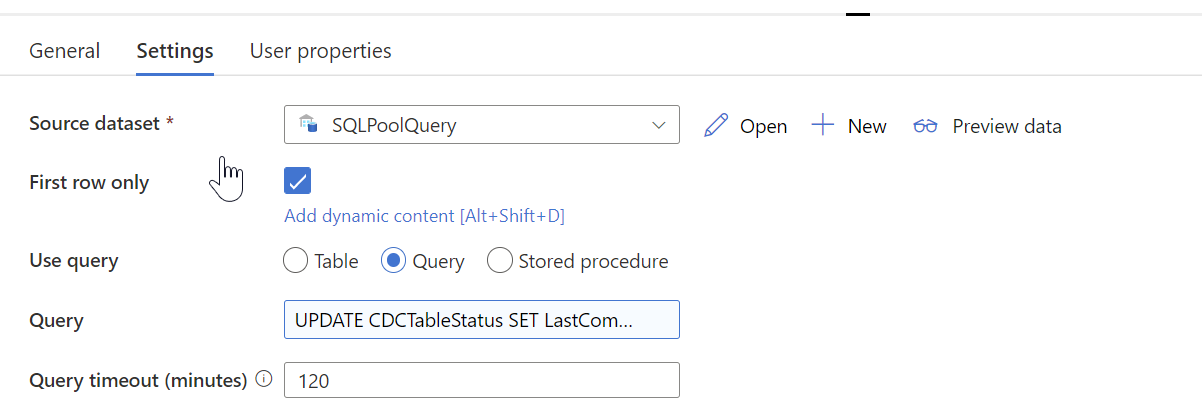Expand the Source dataset dropdown arrow
Screen dimensions: 1202x416
658,125
